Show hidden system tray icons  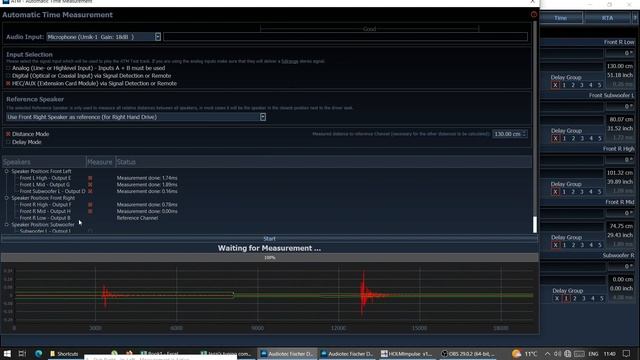pyautogui.click(x=547, y=353)
